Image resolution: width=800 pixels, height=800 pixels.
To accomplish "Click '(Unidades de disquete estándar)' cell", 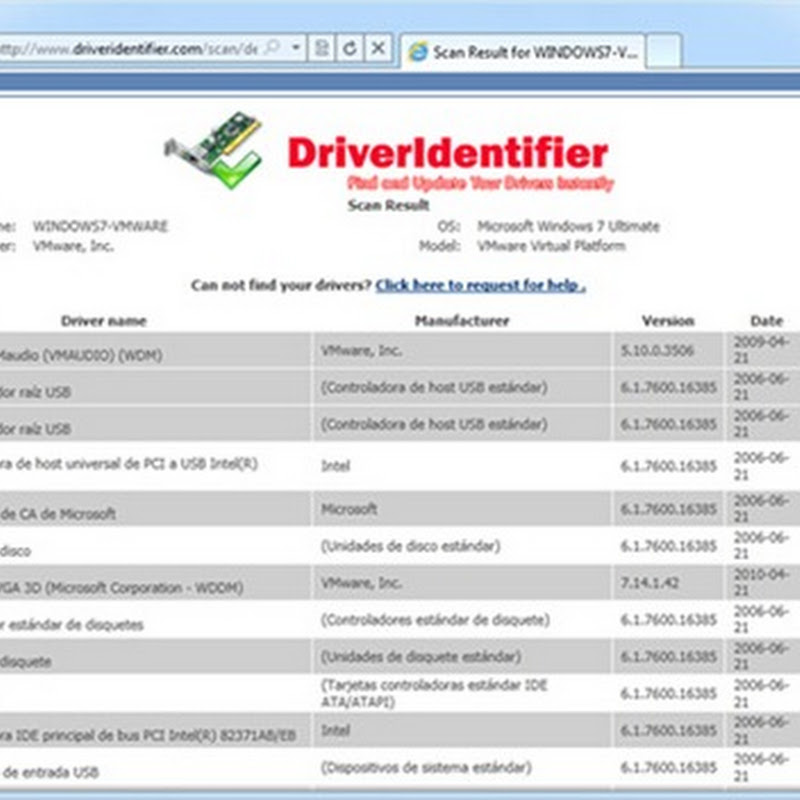I will (x=462, y=657).
